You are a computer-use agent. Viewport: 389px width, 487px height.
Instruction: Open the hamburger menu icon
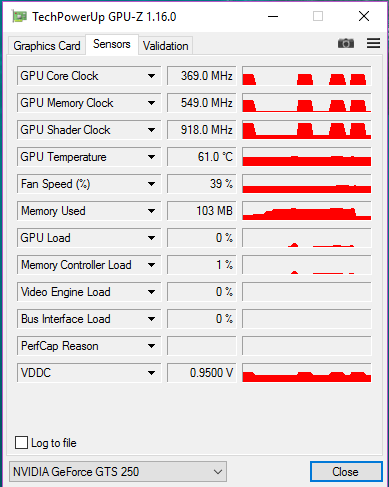pyautogui.click(x=373, y=43)
